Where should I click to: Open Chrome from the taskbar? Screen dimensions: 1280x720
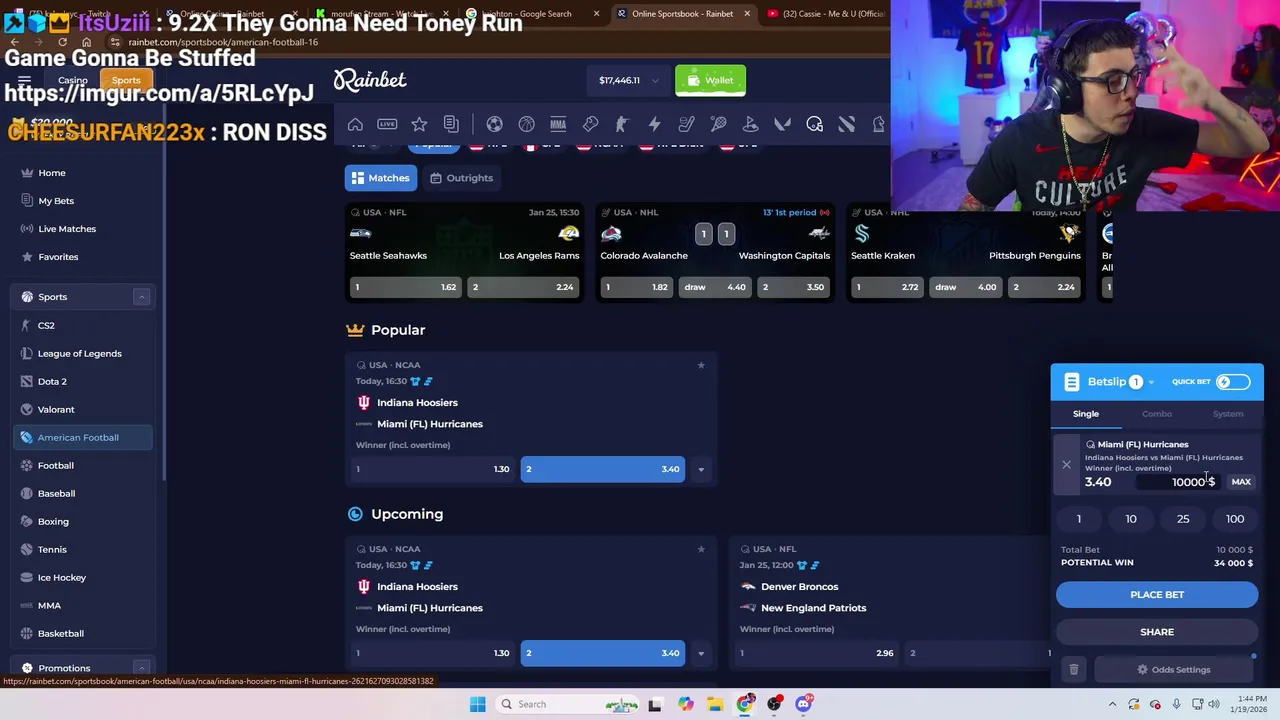[x=744, y=704]
